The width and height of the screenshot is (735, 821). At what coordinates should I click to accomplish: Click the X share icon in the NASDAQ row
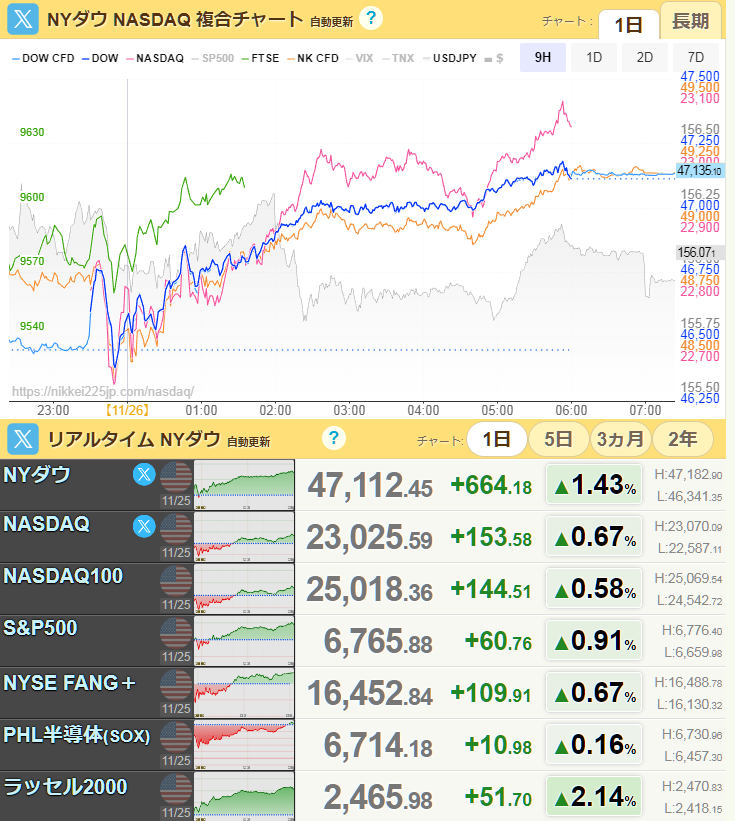(144, 525)
